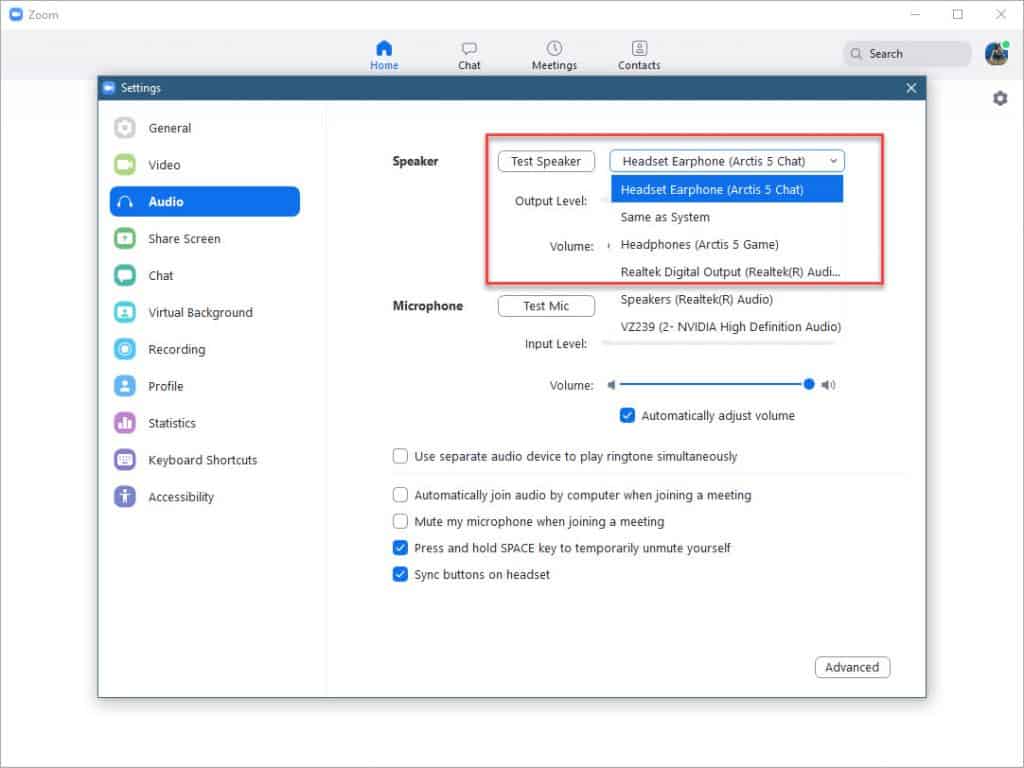Viewport: 1024px width, 768px height.
Task: Open the Accessibility settings icon
Action: tap(125, 496)
